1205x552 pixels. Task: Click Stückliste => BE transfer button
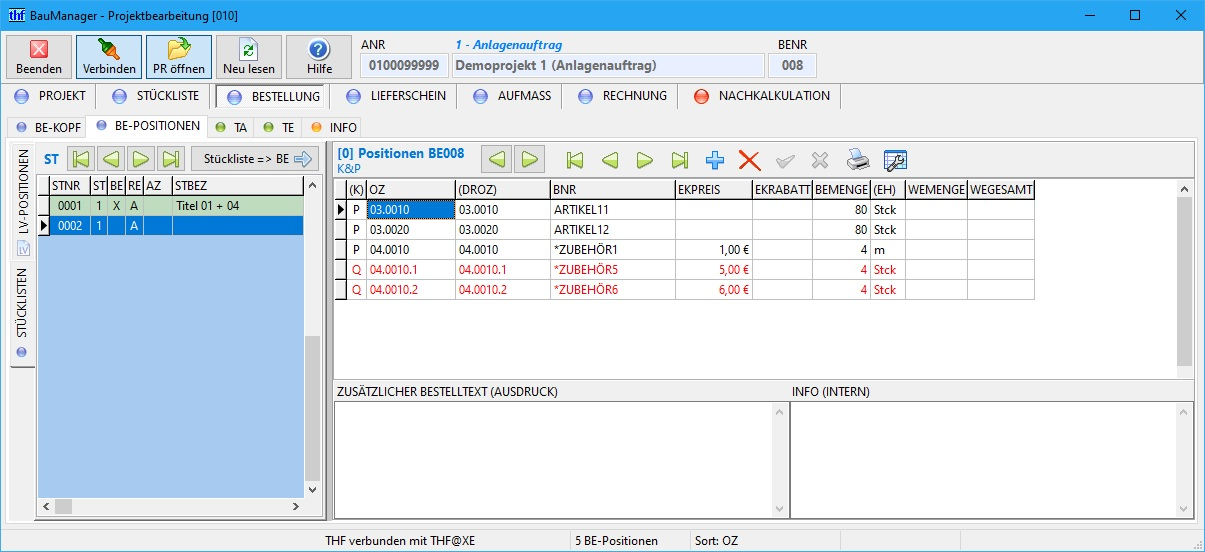(x=255, y=159)
